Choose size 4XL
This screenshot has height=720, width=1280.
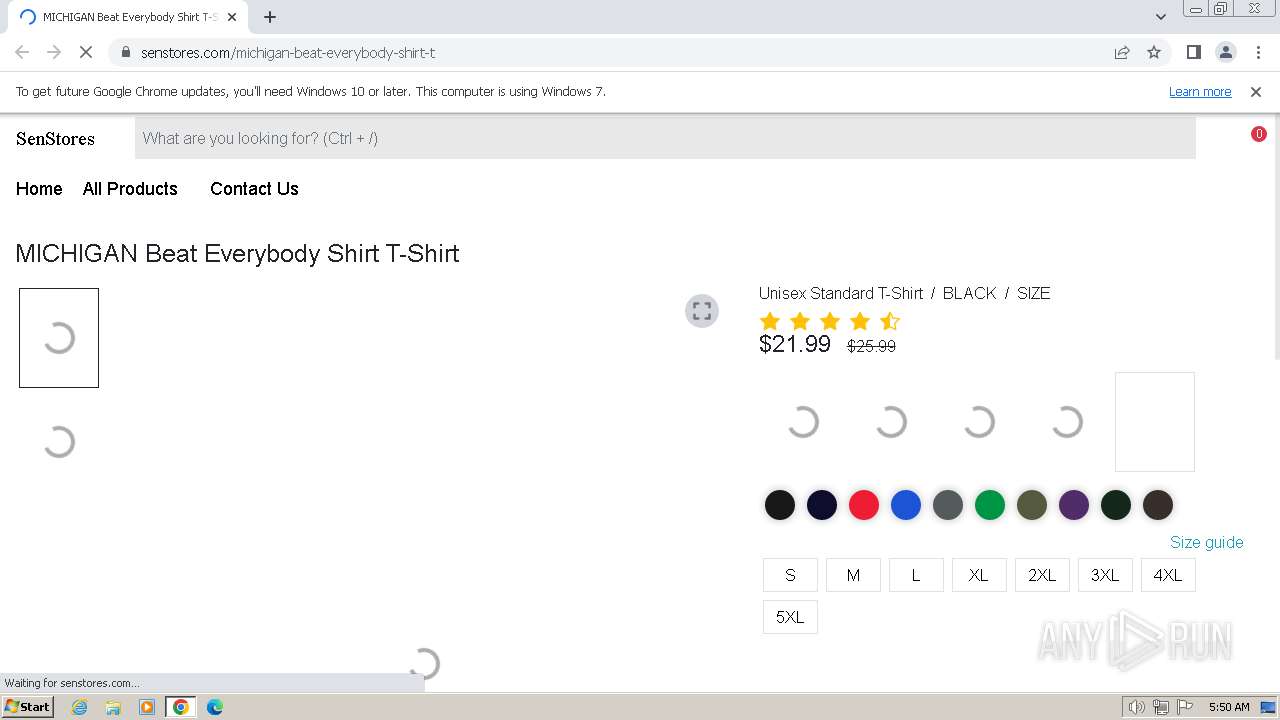1168,575
